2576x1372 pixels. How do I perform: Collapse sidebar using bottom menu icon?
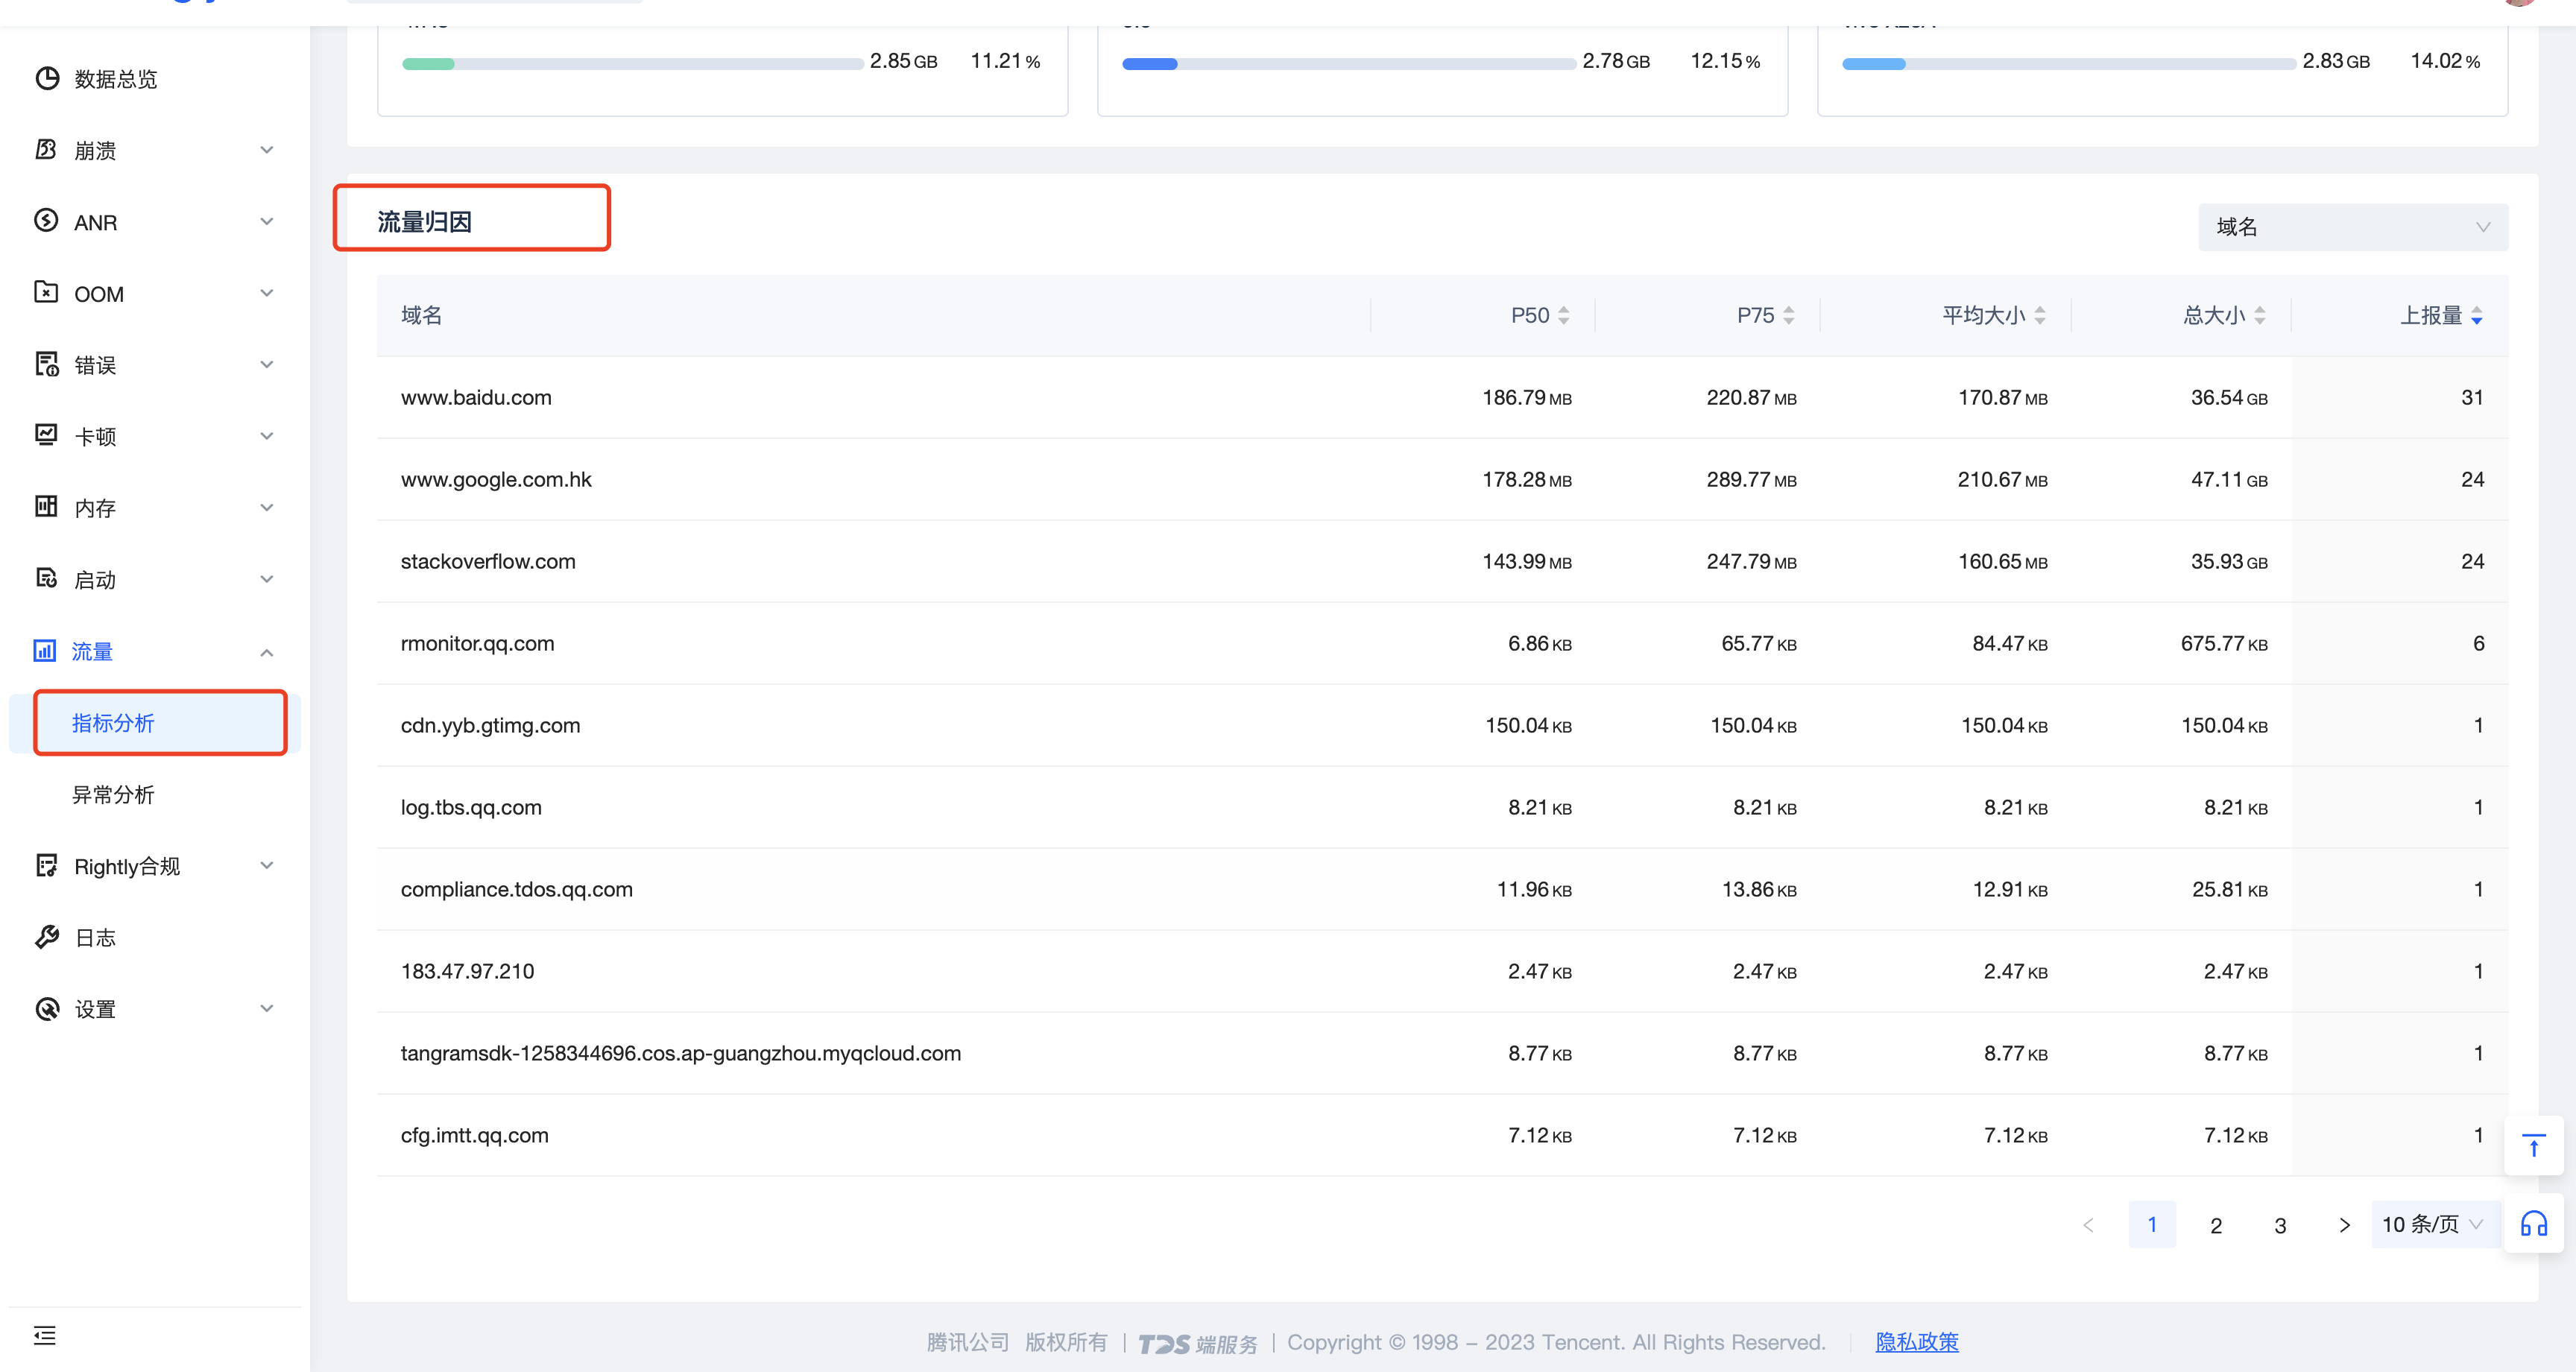click(45, 1335)
